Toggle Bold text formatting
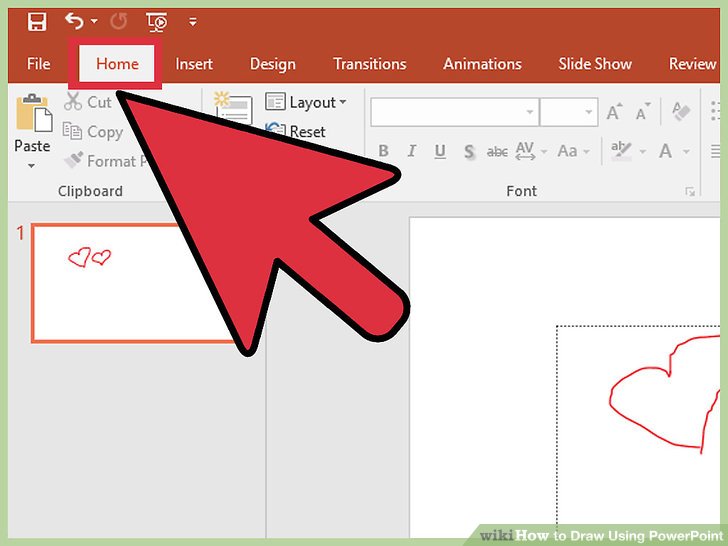This screenshot has width=728, height=546. (383, 152)
